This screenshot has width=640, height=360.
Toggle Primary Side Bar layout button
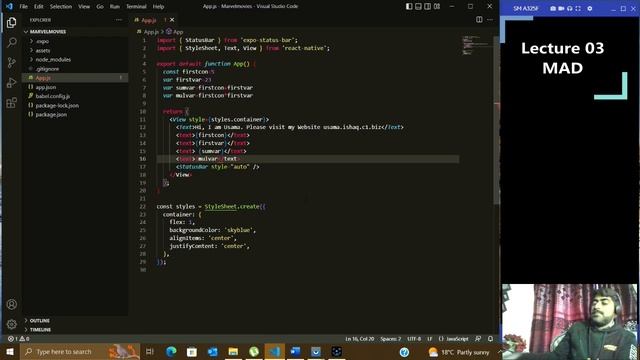(409, 7)
